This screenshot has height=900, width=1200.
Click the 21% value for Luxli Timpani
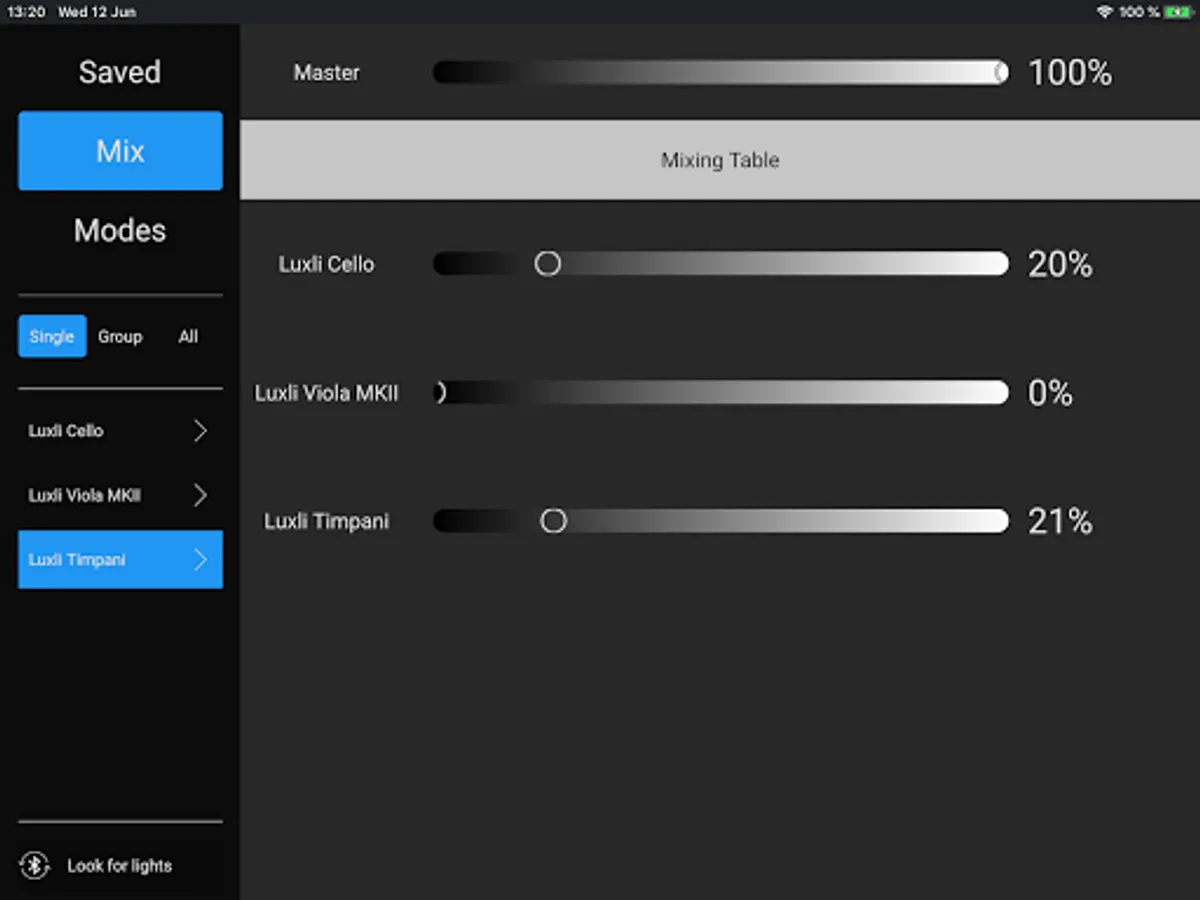1060,522
